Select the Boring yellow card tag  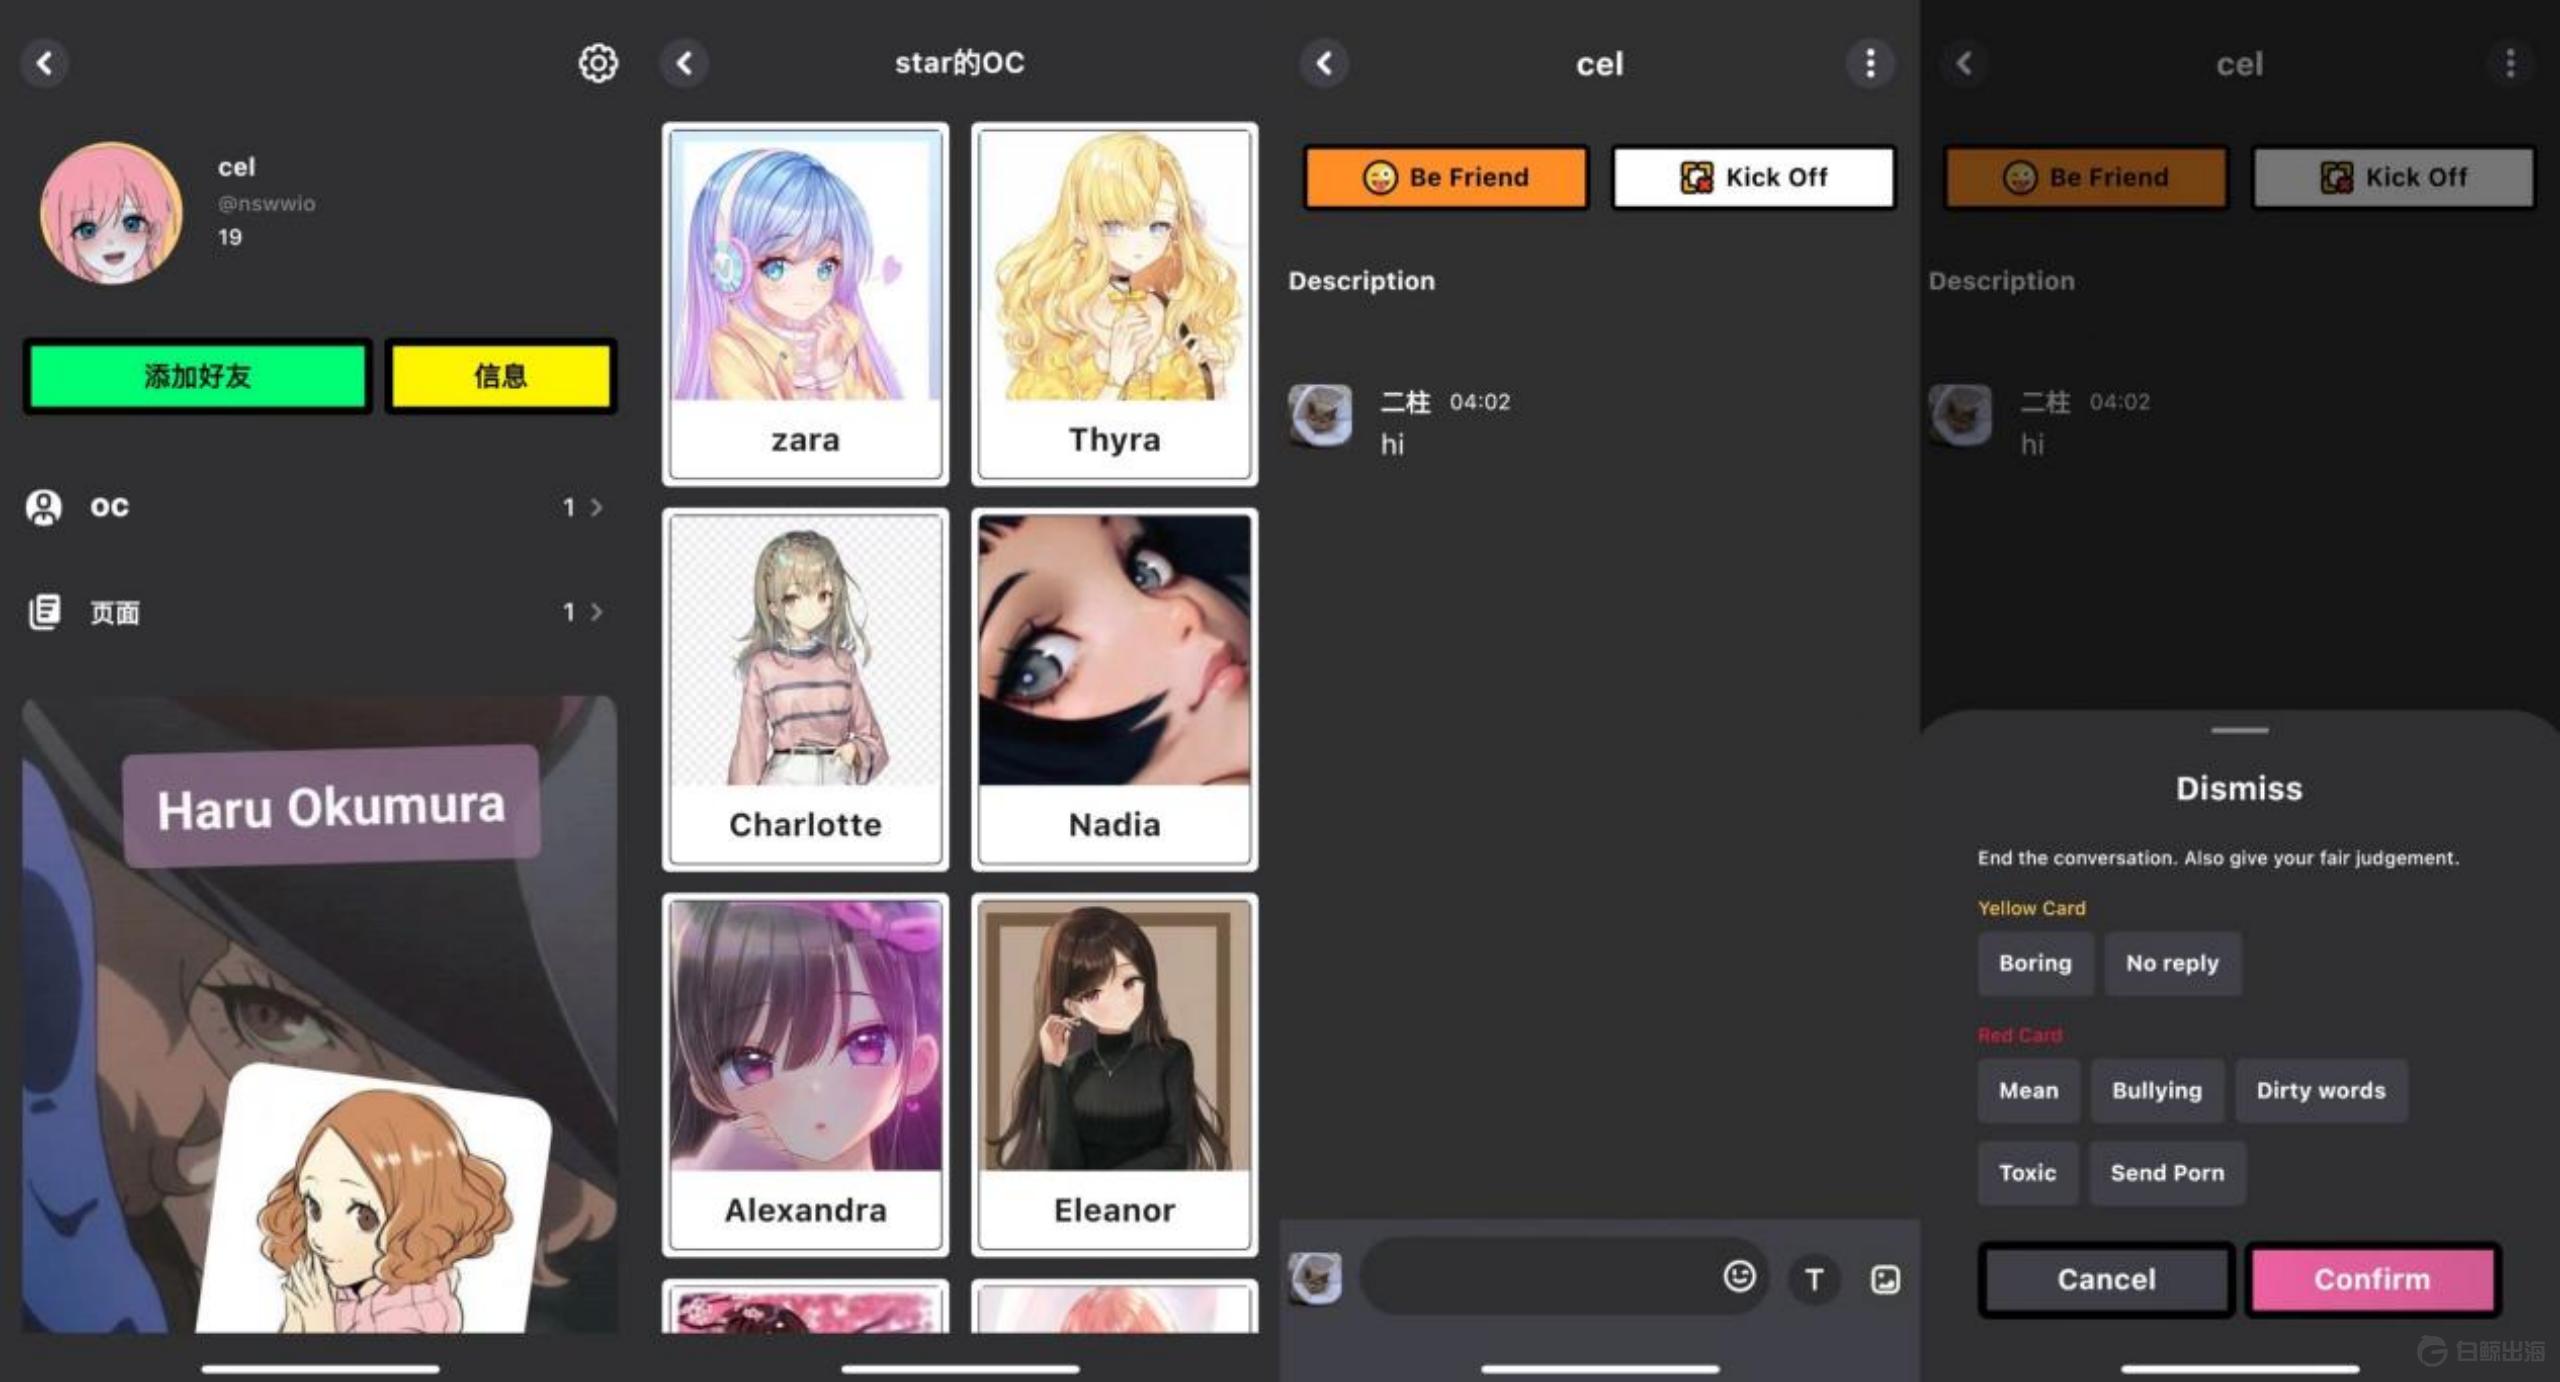(x=2034, y=963)
